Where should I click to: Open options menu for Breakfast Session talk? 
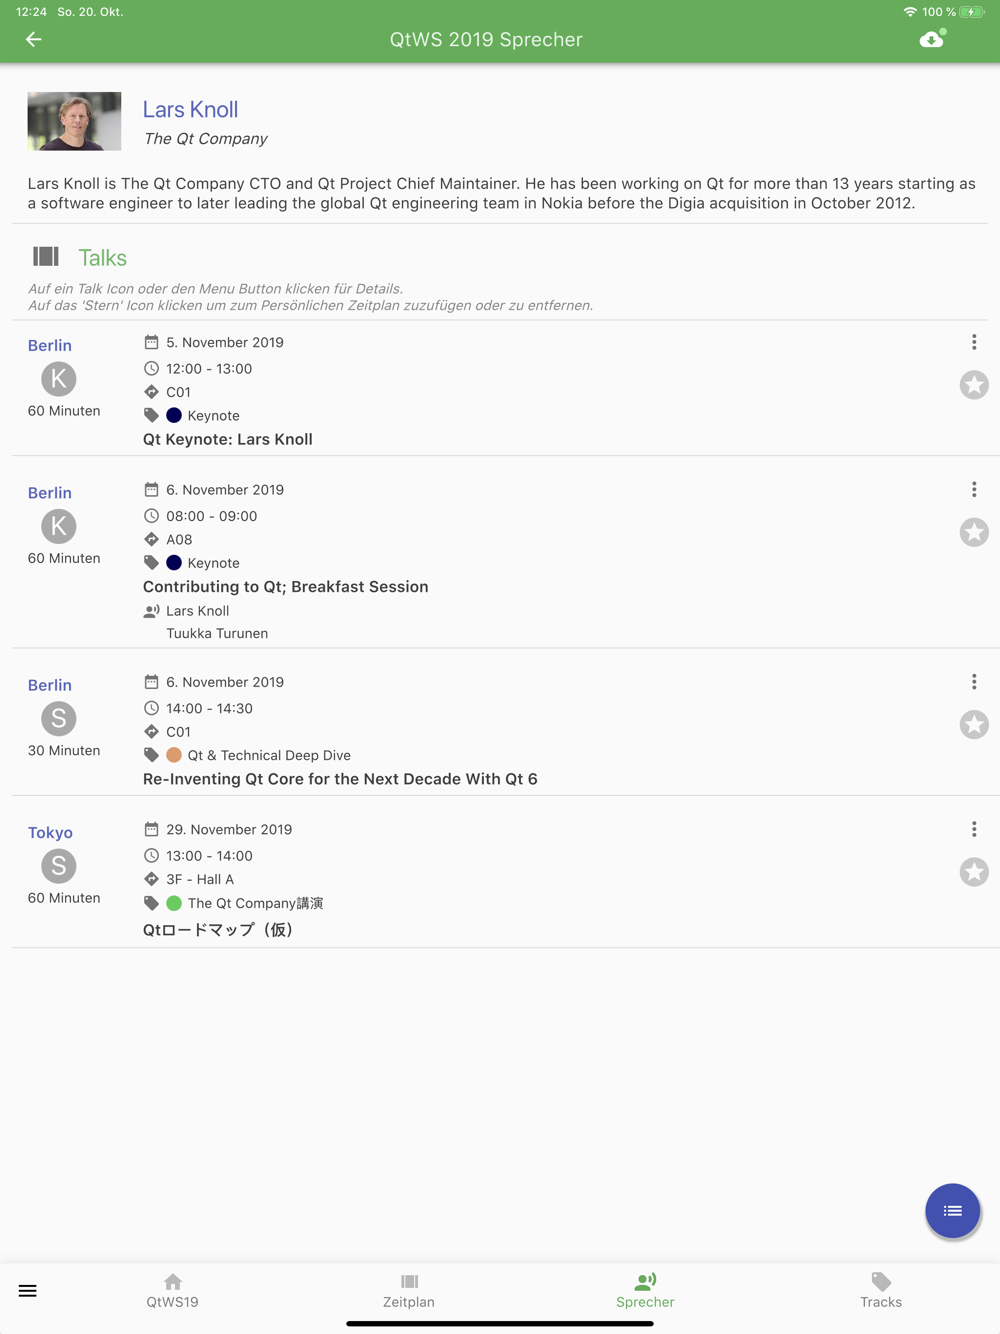click(x=974, y=490)
